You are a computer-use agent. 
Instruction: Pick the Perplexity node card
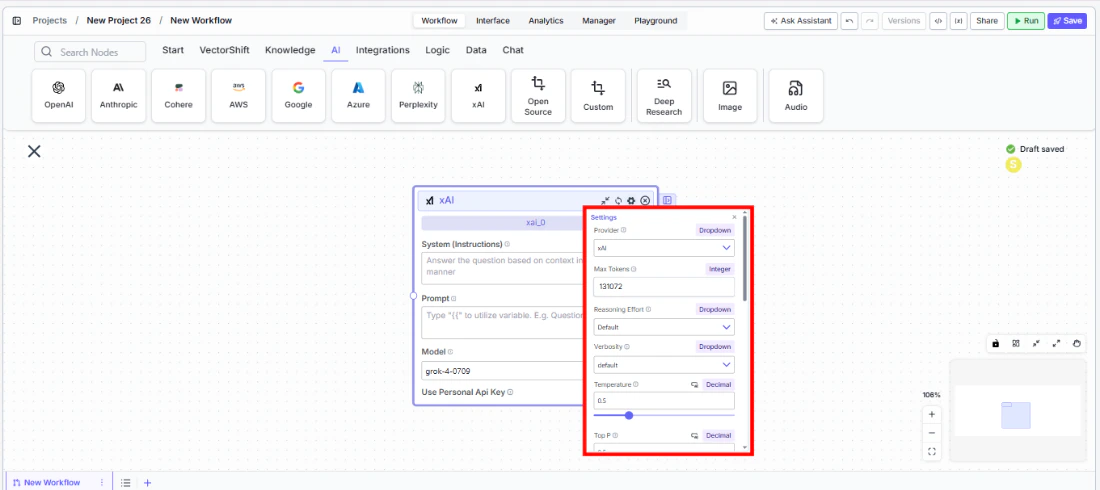pos(418,95)
